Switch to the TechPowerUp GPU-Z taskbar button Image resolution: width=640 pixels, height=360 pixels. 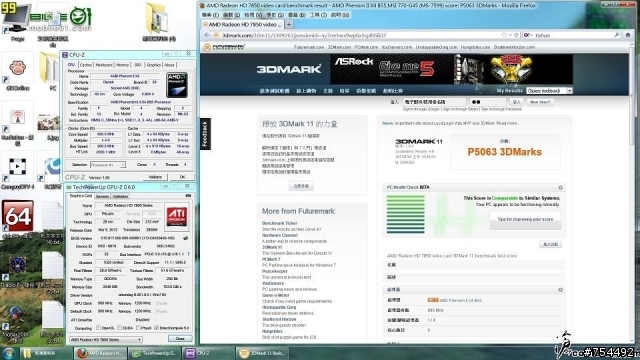[154, 353]
